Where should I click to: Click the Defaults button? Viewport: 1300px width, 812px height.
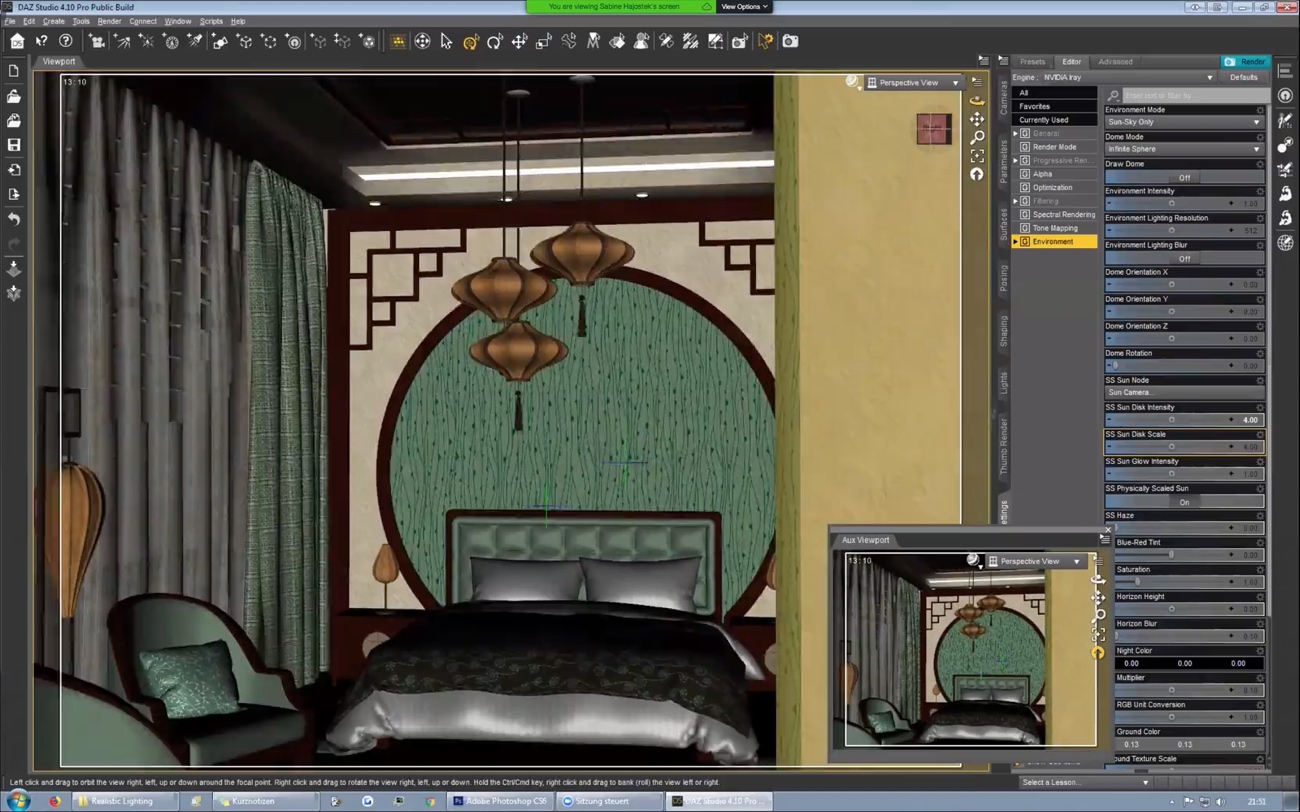click(1245, 76)
